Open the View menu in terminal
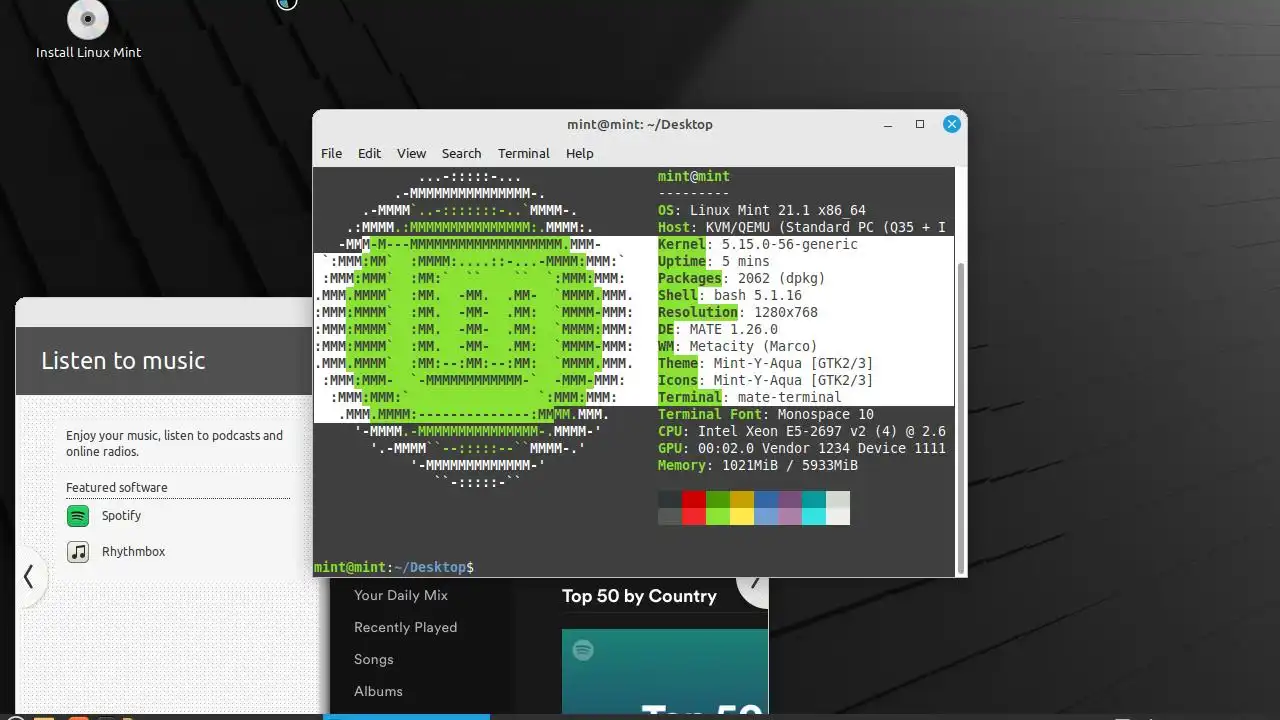This screenshot has width=1280, height=720. point(411,153)
